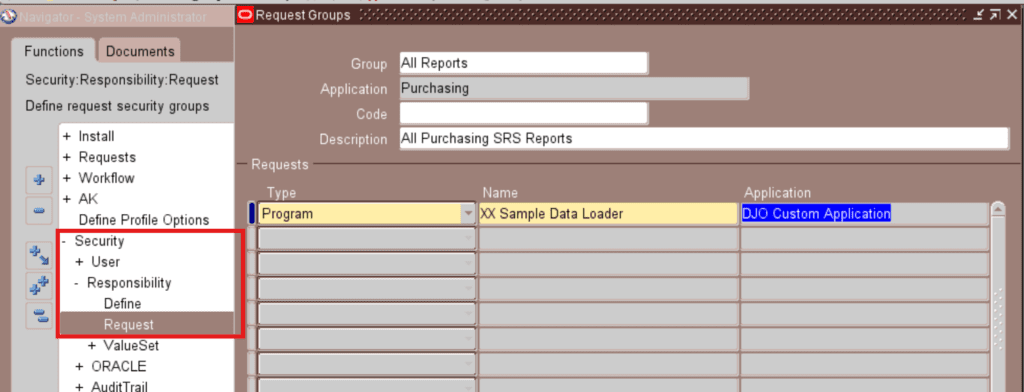Viewport: 1024px width, 392px height.
Task: Expand the ValueSet tree node
Action: pyautogui.click(x=92, y=346)
